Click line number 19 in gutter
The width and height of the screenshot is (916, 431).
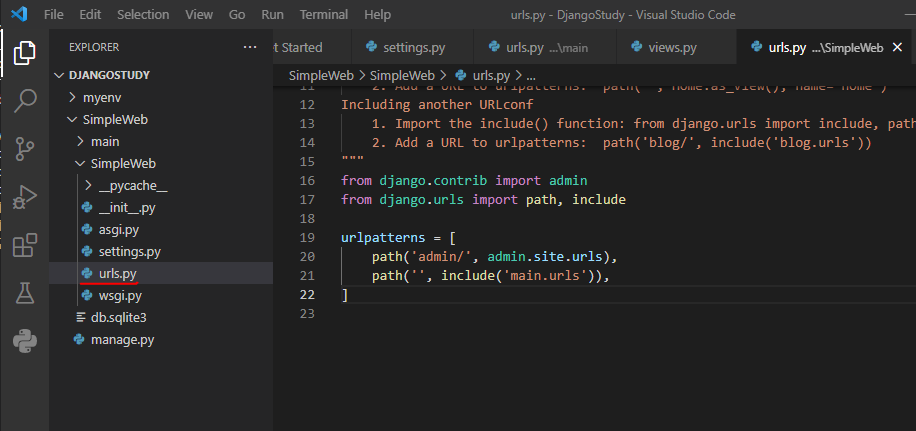tap(307, 238)
